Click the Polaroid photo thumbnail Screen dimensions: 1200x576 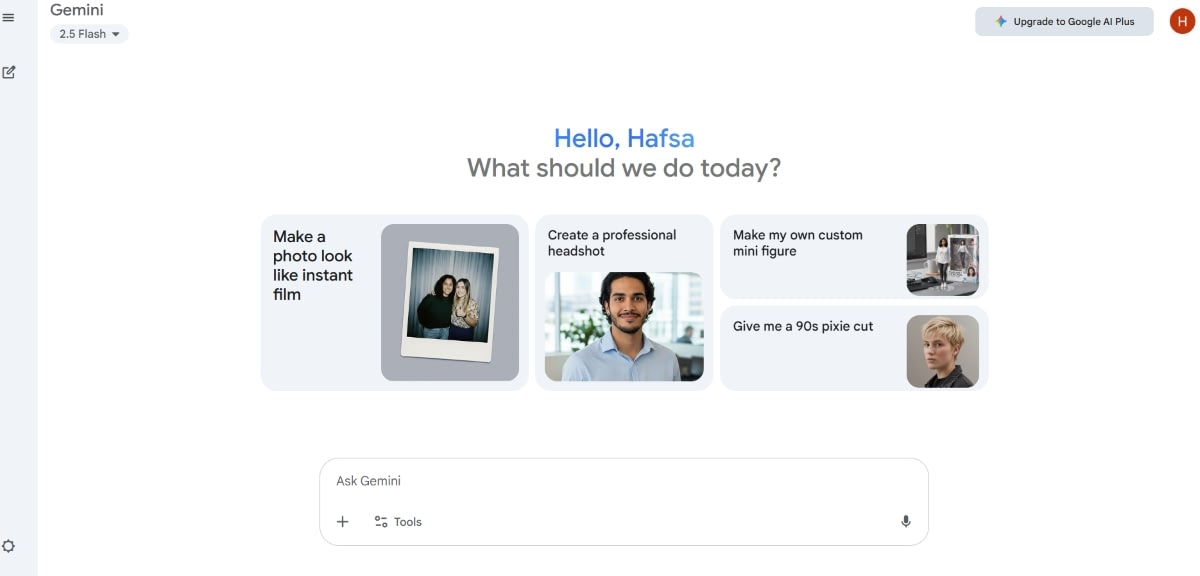(x=450, y=302)
